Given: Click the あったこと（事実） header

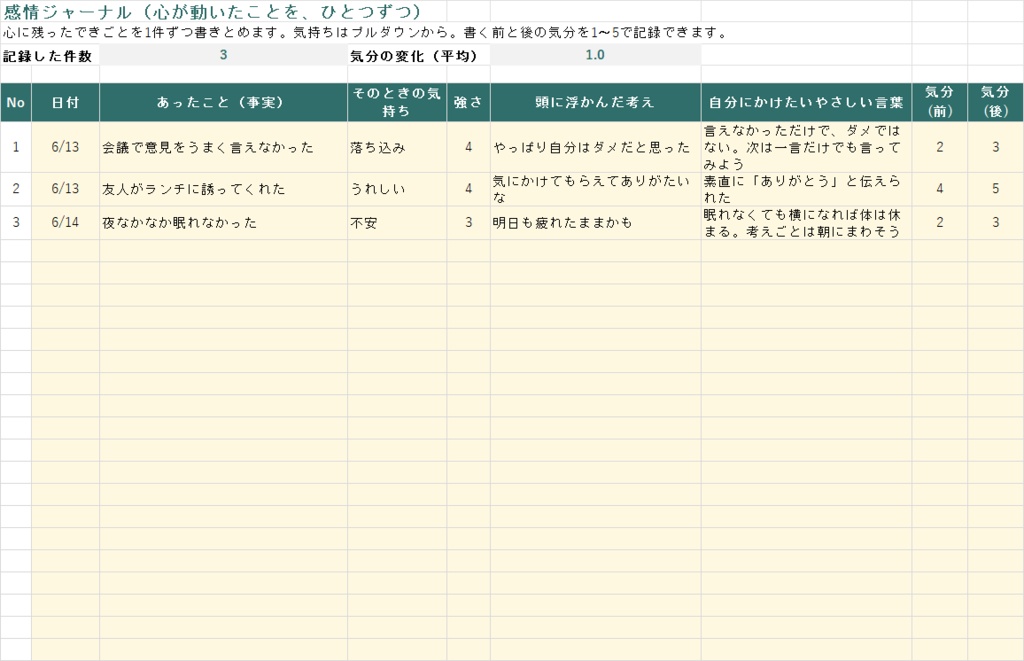Looking at the screenshot, I should pos(223,103).
